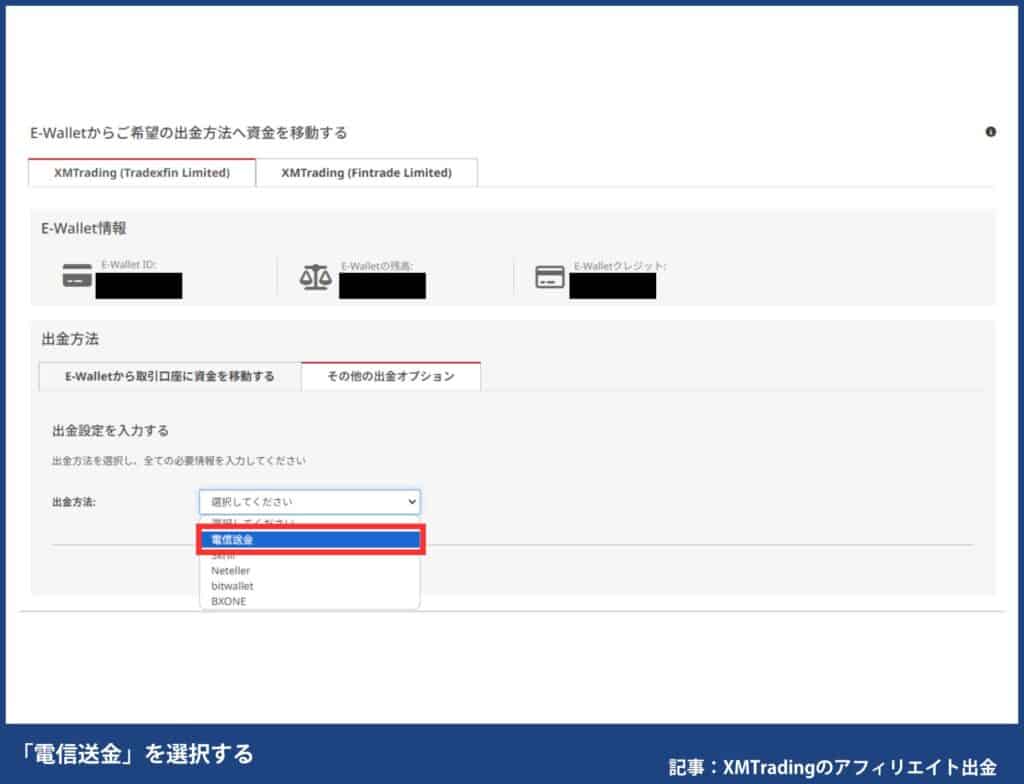This screenshot has height=784, width=1024.
Task: Open the その他の出金オプション tab
Action: pyautogui.click(x=391, y=377)
